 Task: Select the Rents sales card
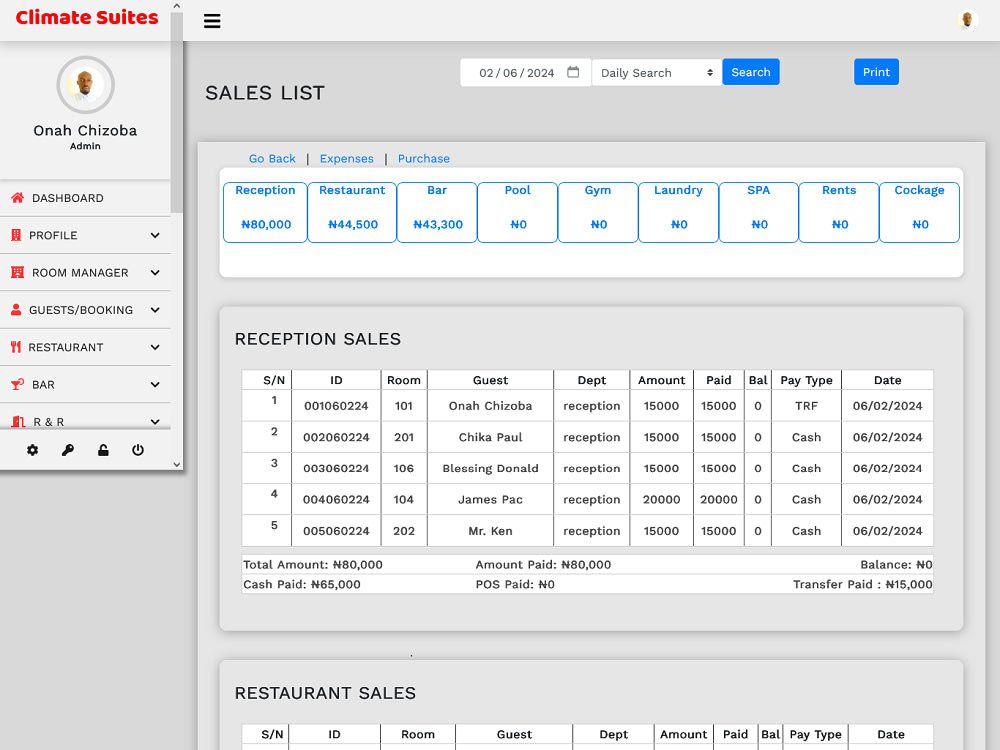pos(839,212)
